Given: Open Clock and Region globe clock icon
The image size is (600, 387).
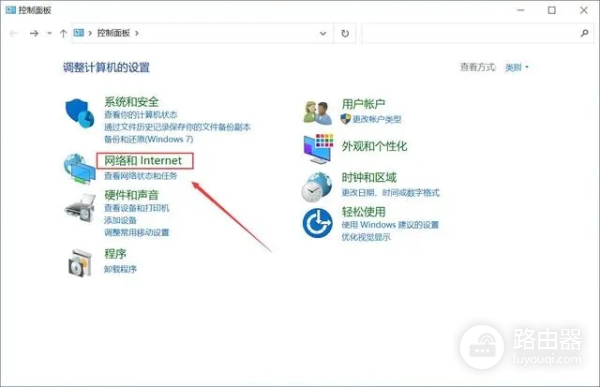Looking at the screenshot, I should tap(317, 187).
